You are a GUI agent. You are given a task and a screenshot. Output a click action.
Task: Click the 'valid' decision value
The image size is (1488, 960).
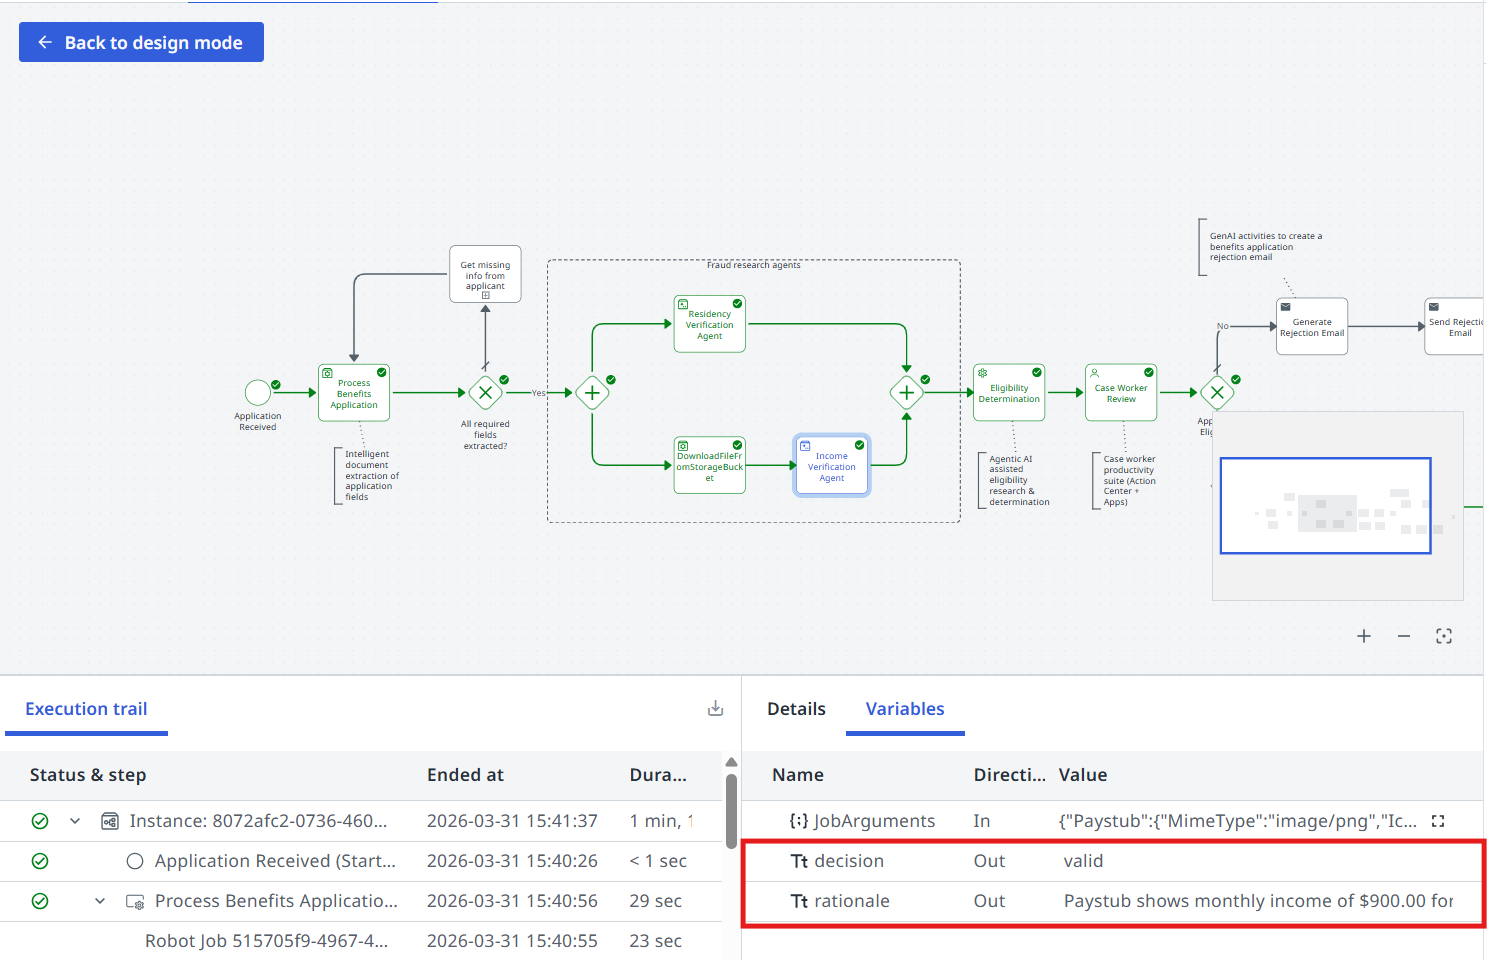[1083, 861]
